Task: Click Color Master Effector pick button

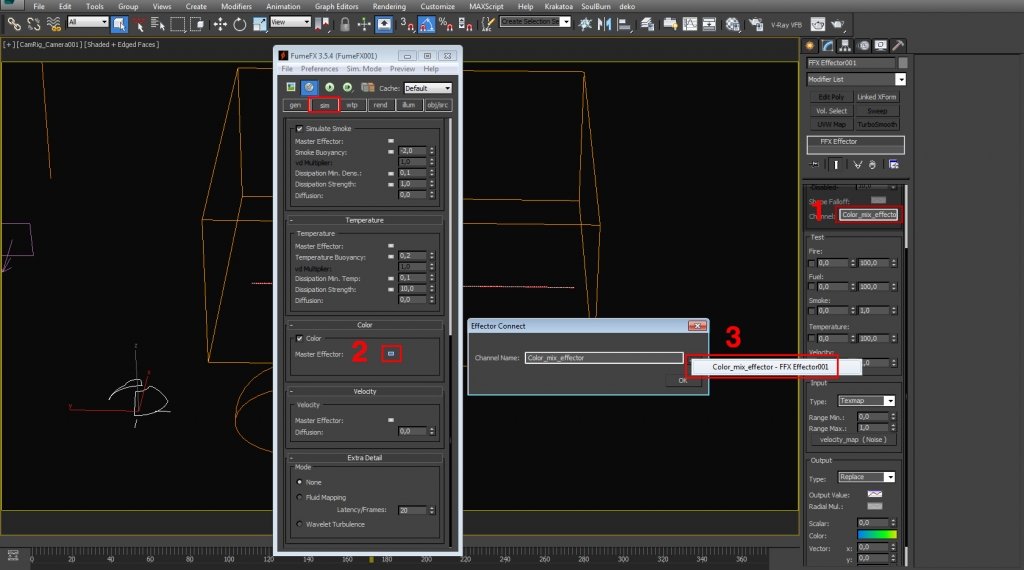Action: click(x=391, y=354)
